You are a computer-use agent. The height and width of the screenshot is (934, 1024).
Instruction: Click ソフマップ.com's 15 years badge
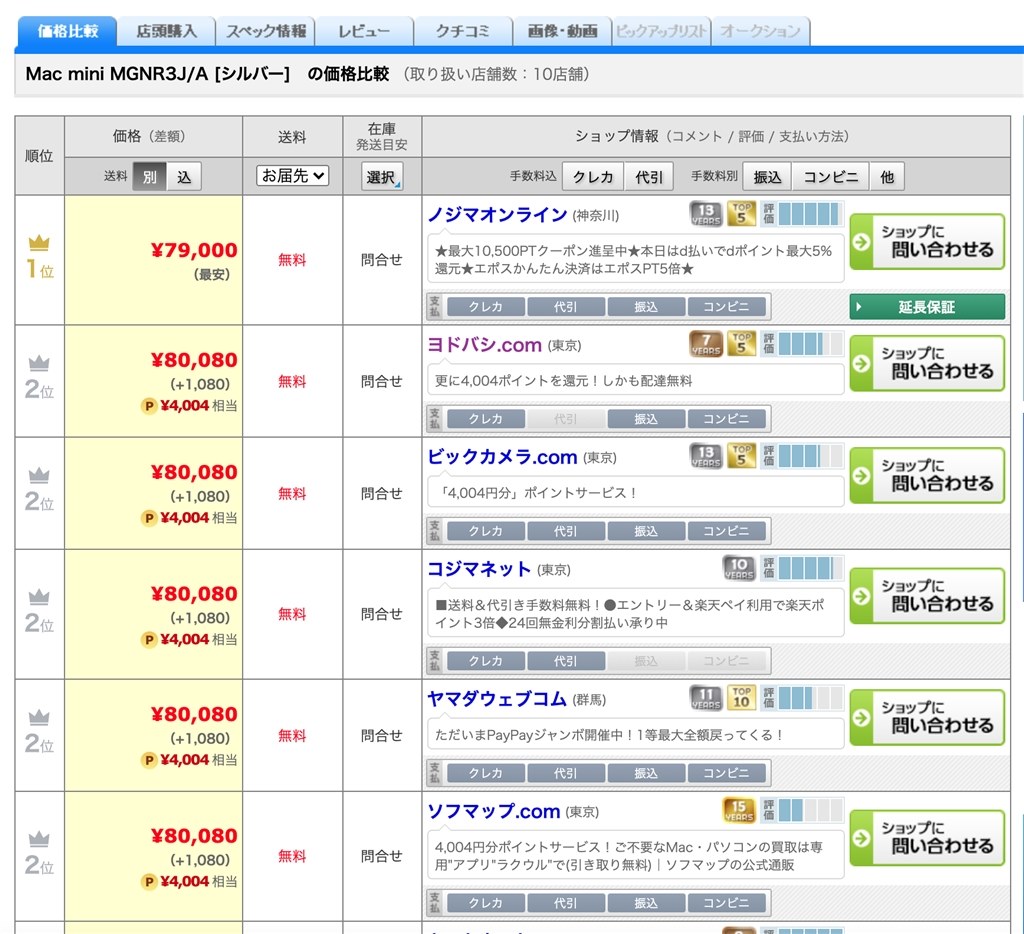tap(739, 810)
